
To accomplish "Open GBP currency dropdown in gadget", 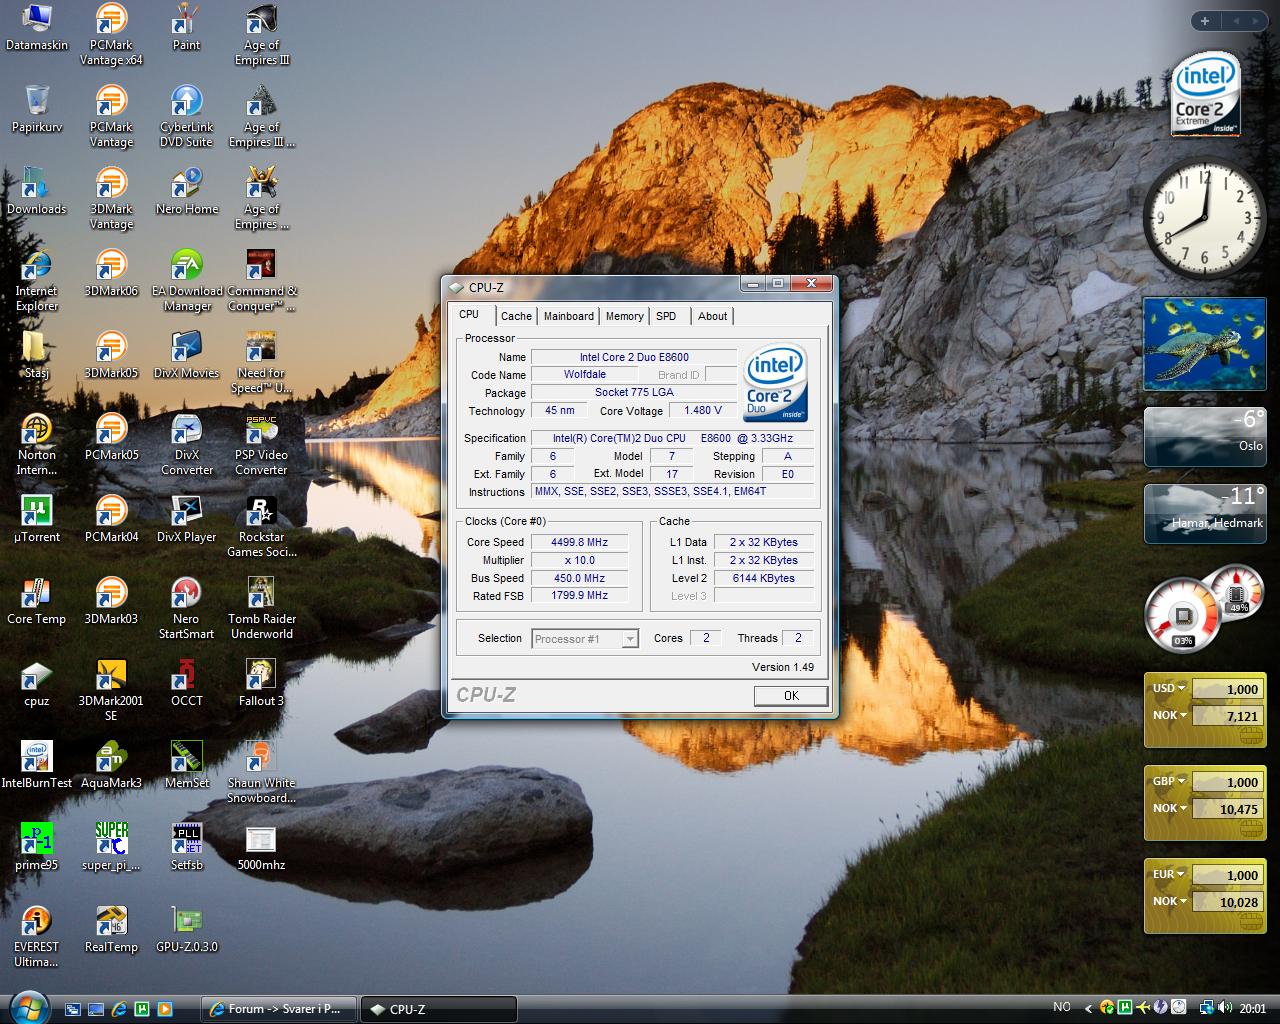I will click(x=1168, y=781).
